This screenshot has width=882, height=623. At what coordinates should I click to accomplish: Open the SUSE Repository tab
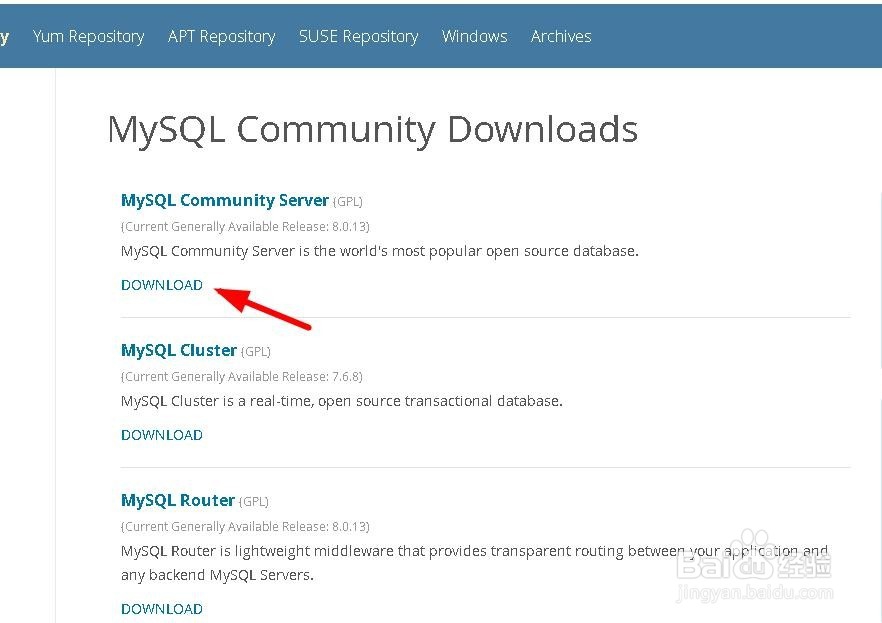click(359, 37)
